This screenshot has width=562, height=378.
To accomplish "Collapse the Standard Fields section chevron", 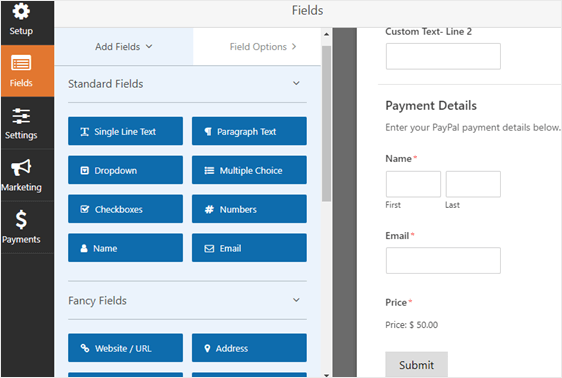I will 296,83.
